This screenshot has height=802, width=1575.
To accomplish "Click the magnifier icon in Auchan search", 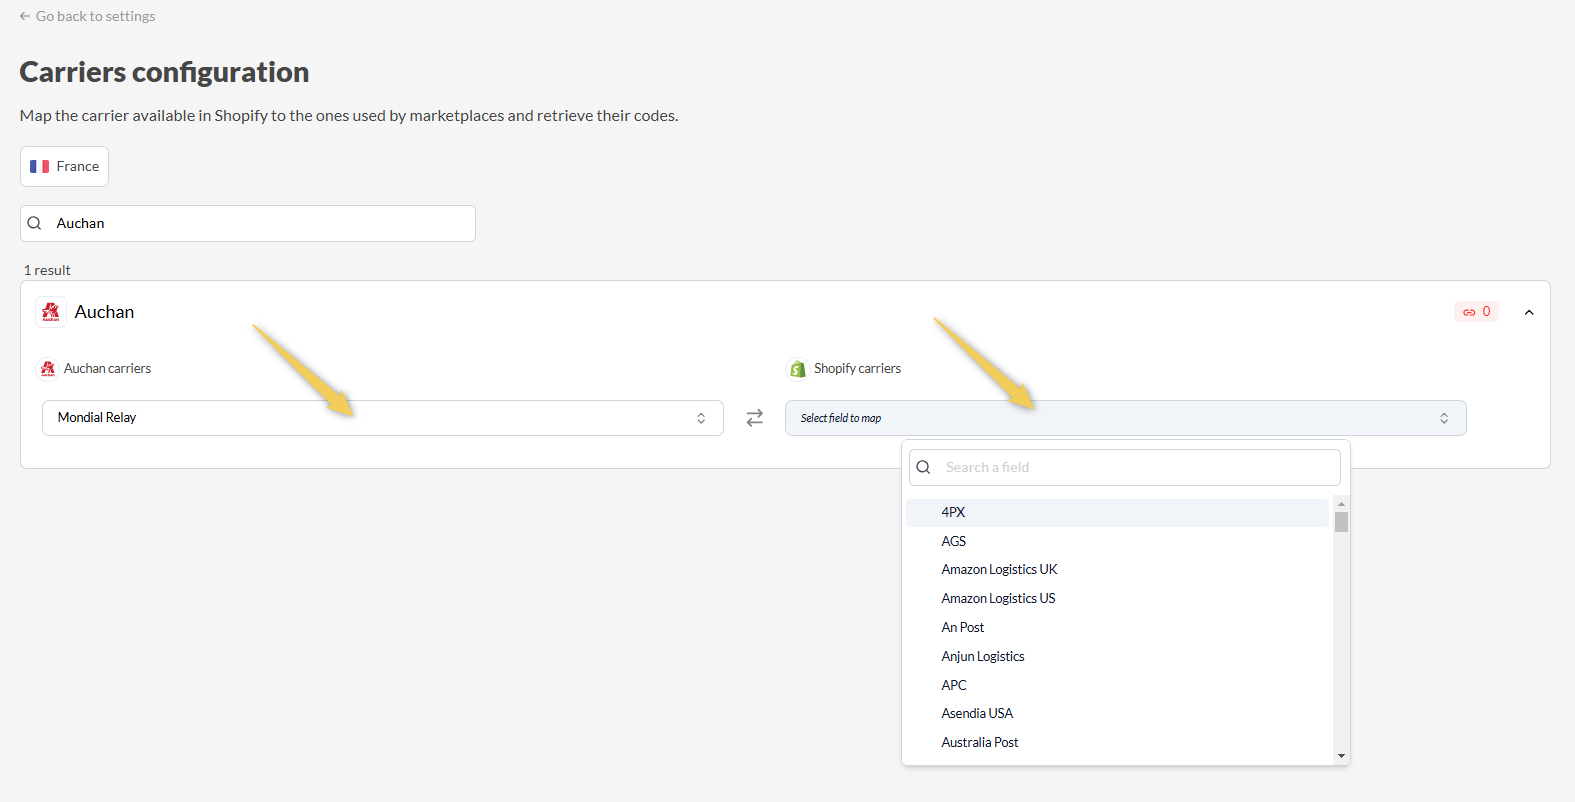I will click(x=35, y=223).
